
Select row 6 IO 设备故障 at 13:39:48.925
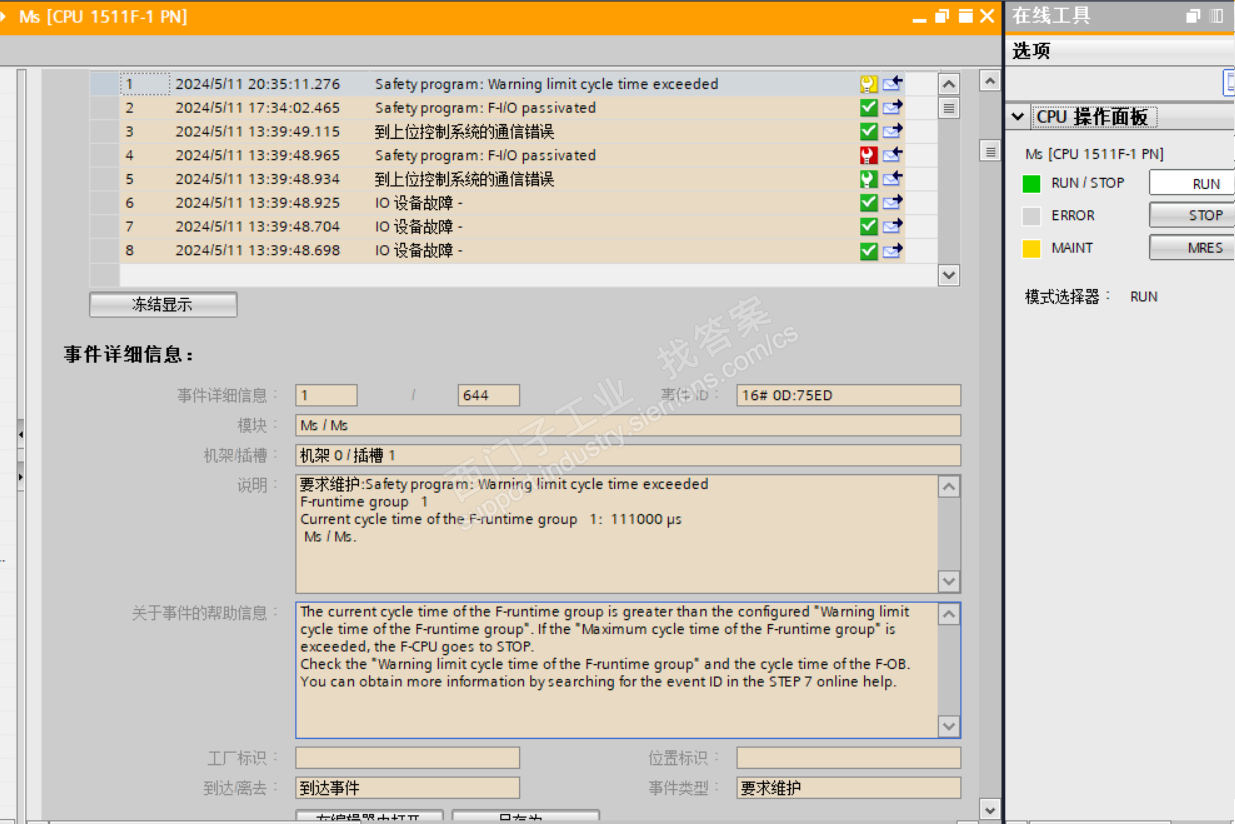(x=512, y=203)
